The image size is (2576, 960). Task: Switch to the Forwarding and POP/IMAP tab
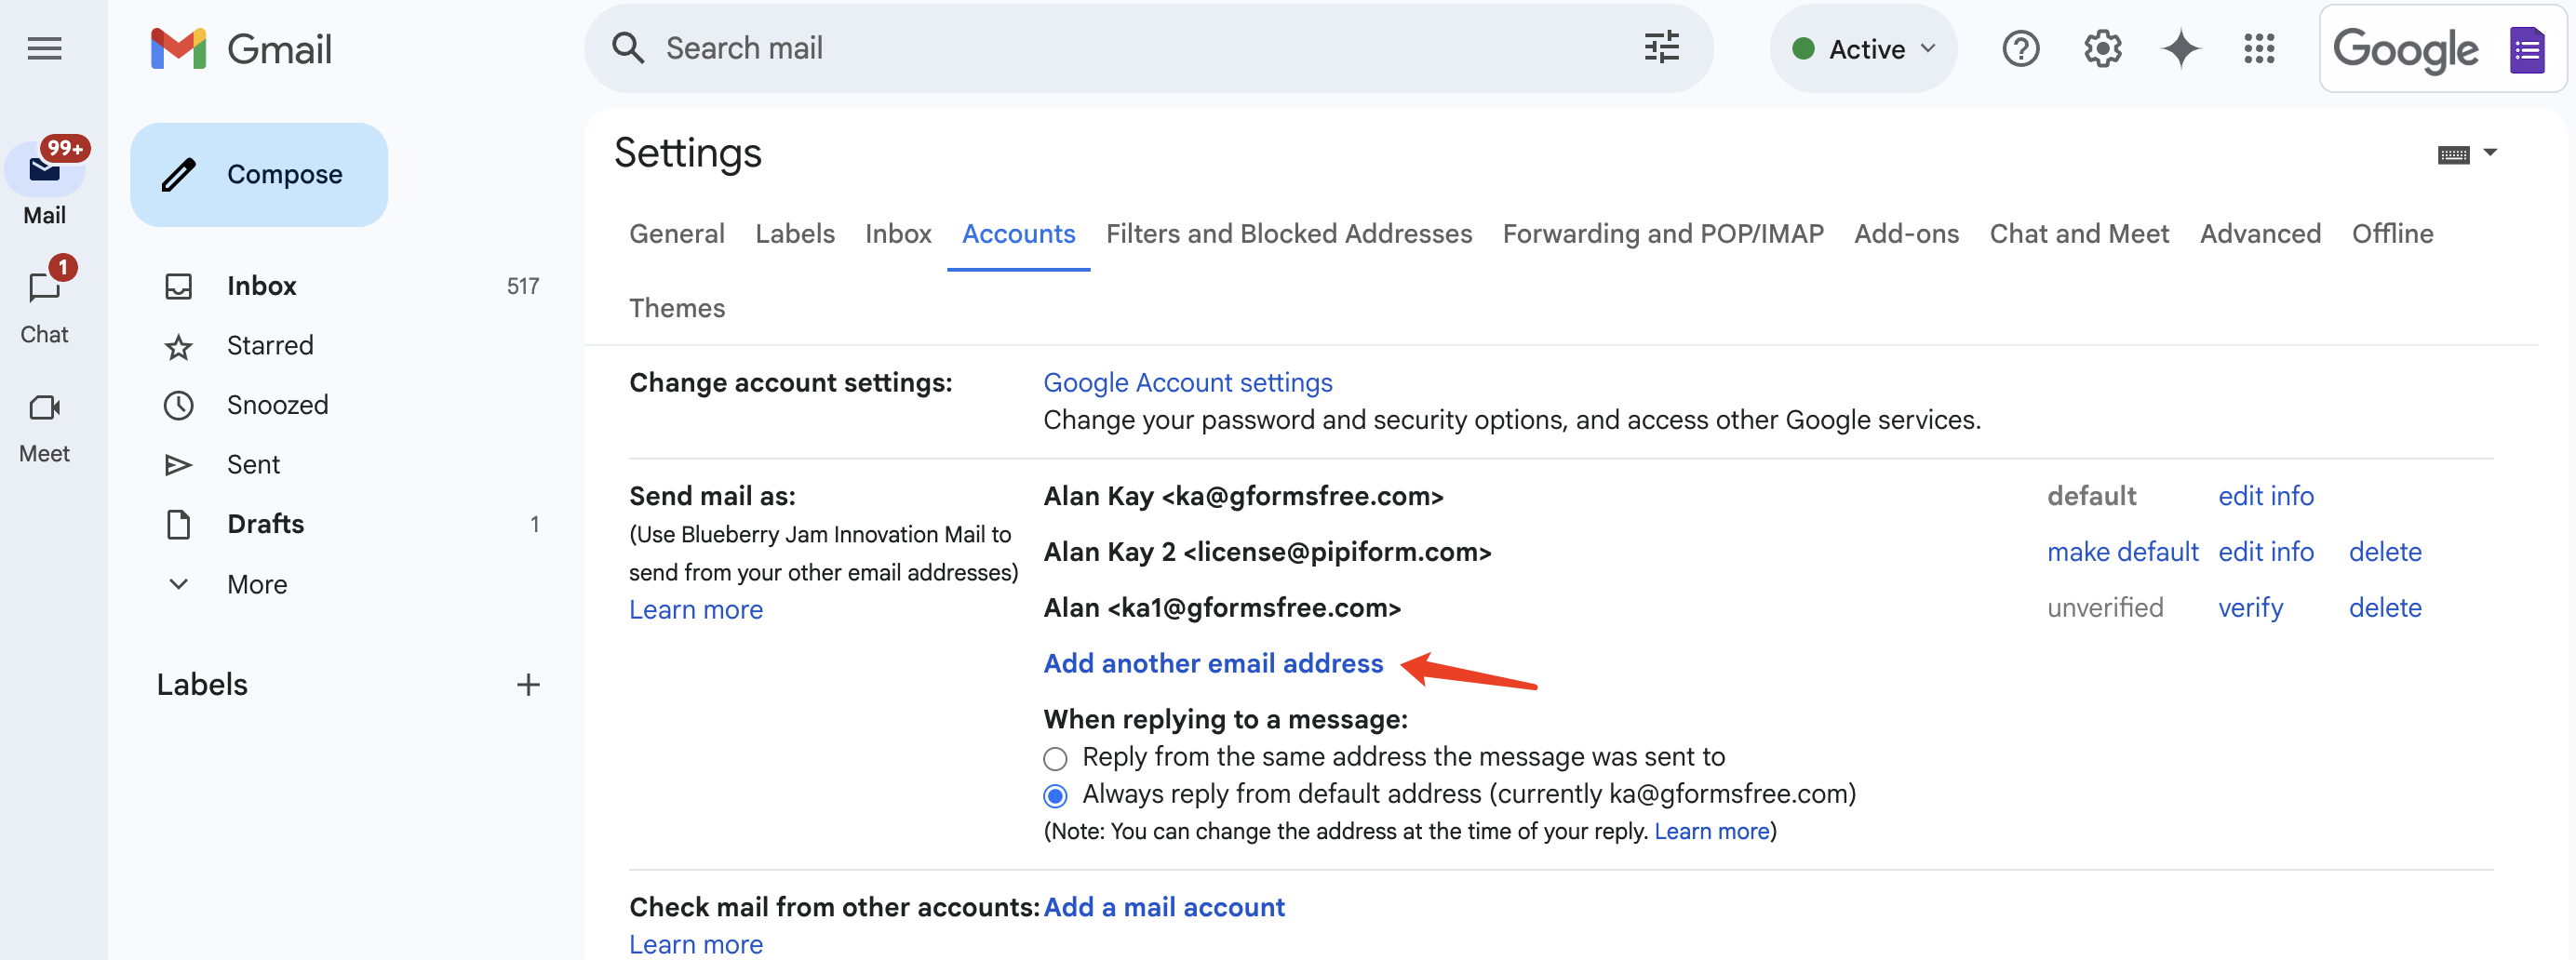click(1663, 233)
